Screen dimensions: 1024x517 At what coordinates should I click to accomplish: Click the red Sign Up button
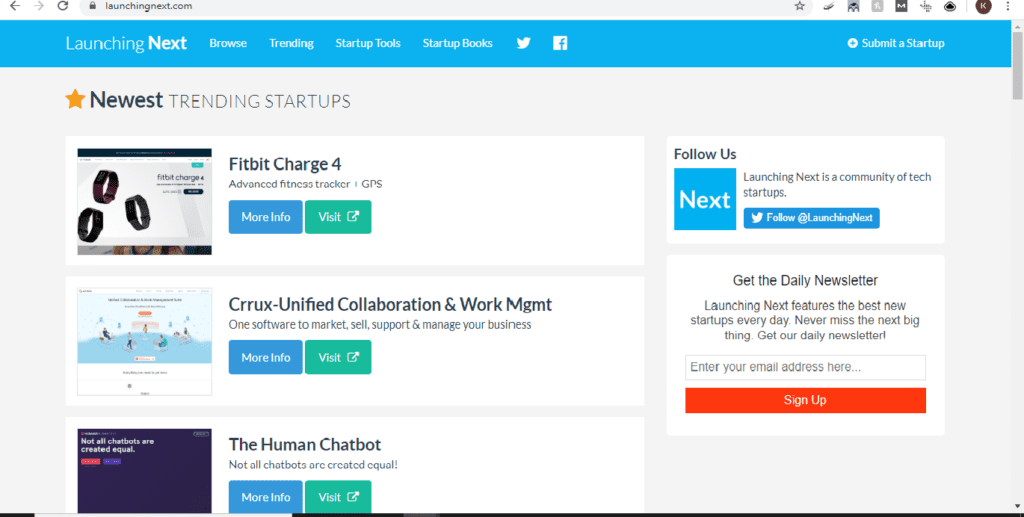(x=805, y=400)
